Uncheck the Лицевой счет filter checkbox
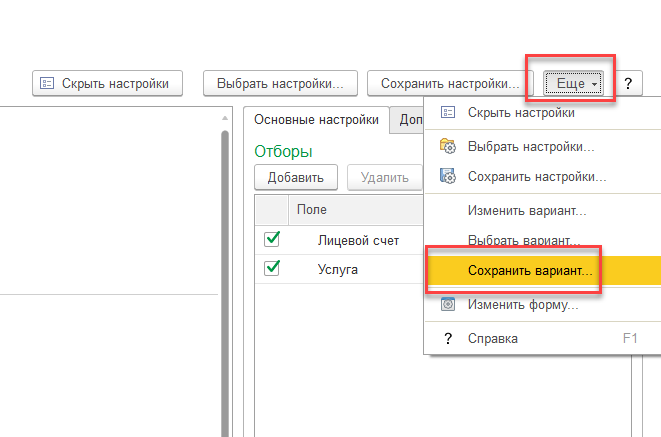This screenshot has width=661, height=437. [x=272, y=239]
